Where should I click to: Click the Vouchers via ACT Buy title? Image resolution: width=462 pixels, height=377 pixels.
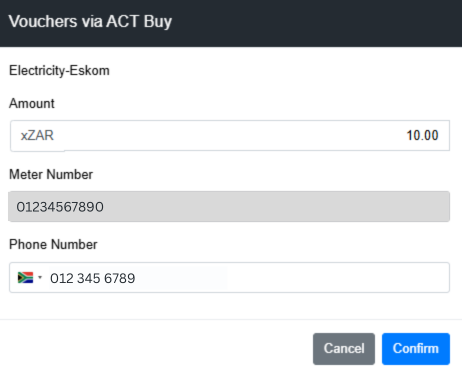[x=90, y=21]
